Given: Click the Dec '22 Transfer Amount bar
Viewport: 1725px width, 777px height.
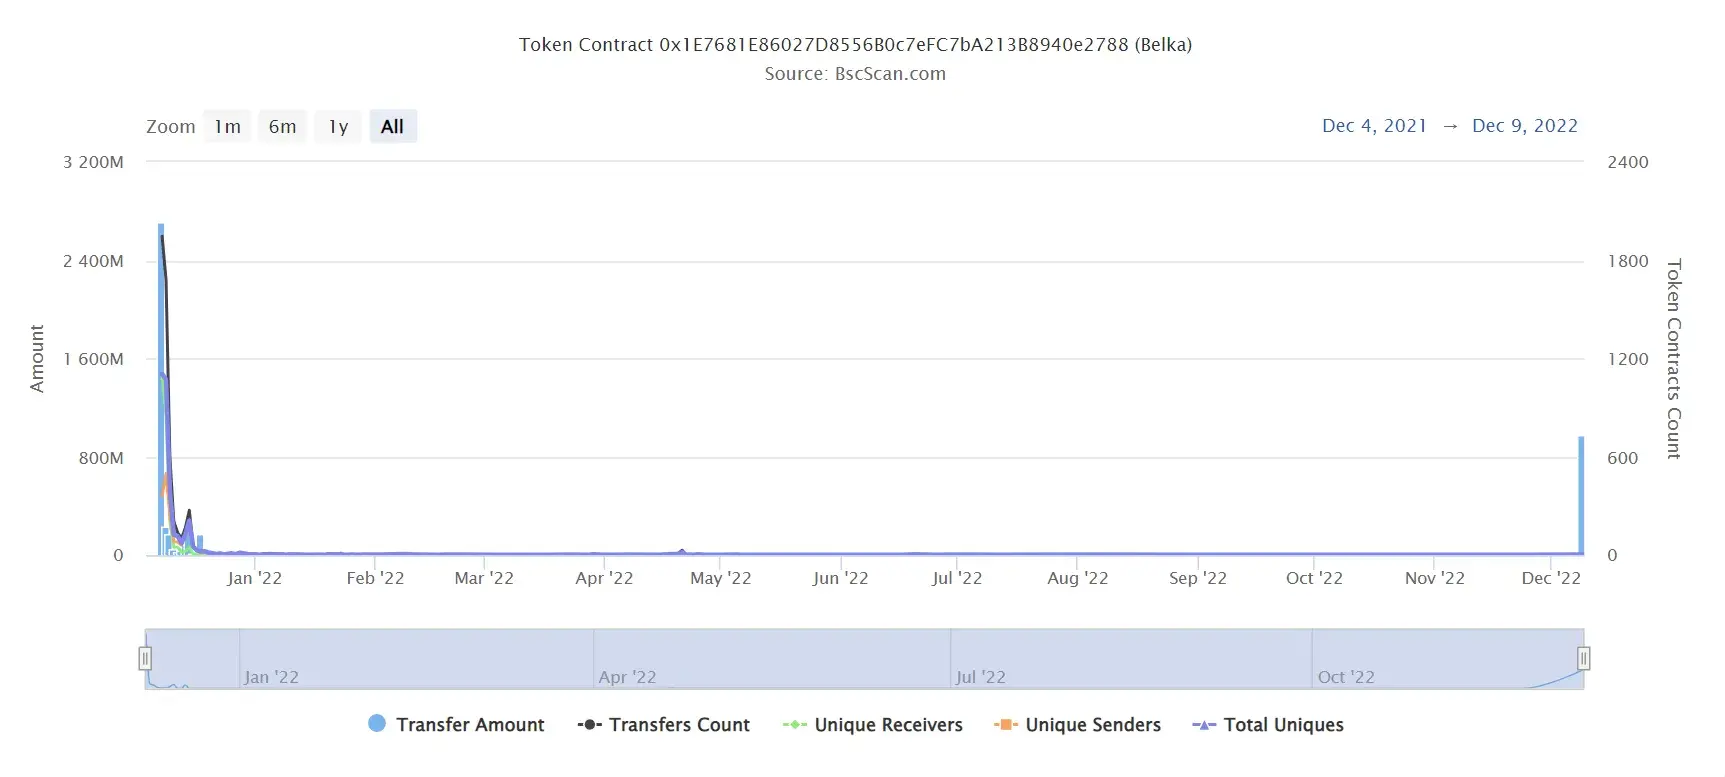Looking at the screenshot, I should point(1581,495).
